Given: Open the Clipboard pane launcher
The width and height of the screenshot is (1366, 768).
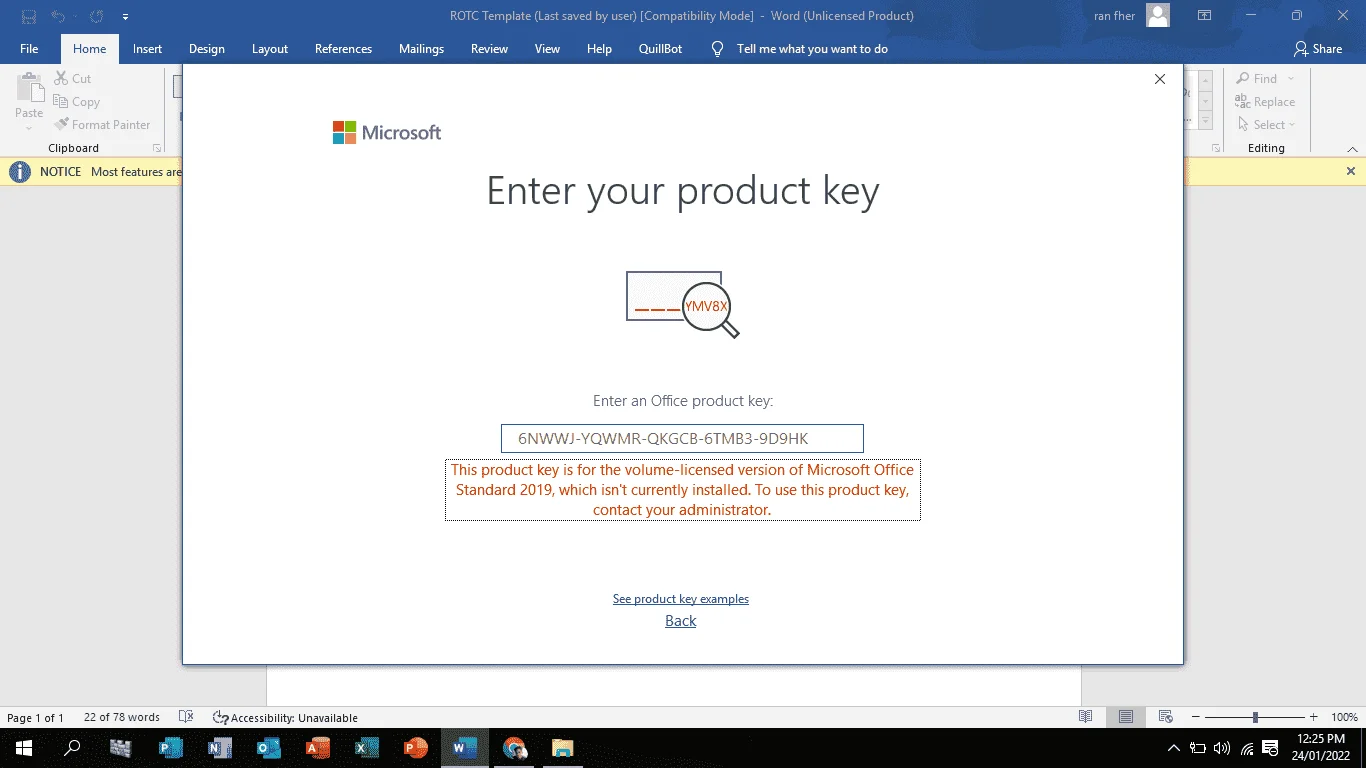Looking at the screenshot, I should pos(156,148).
